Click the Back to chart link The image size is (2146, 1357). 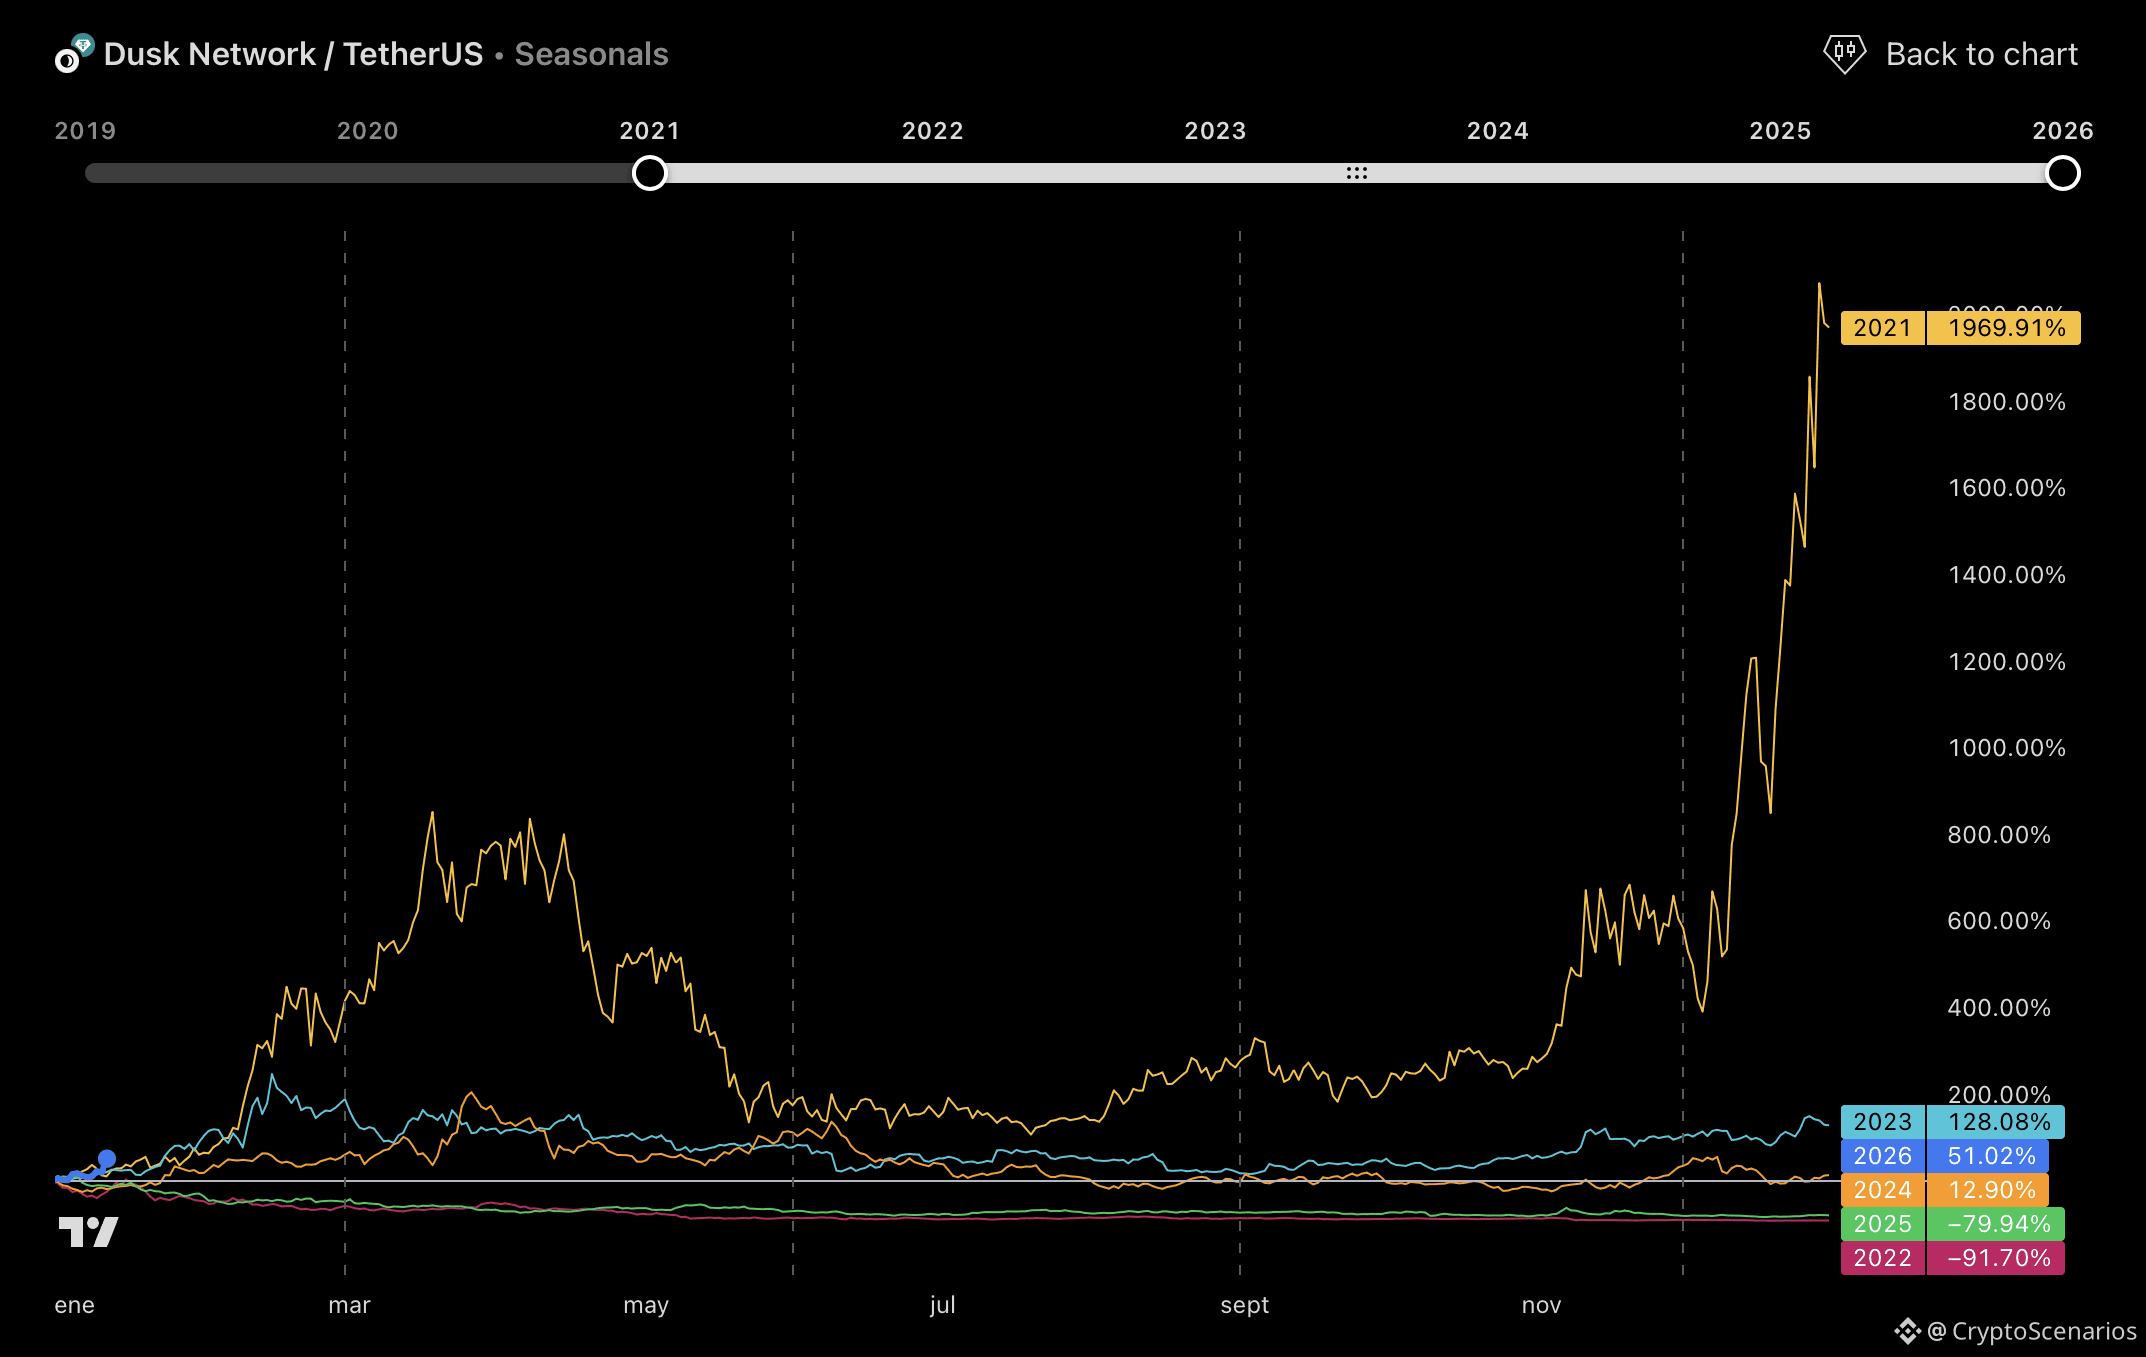point(1981,54)
